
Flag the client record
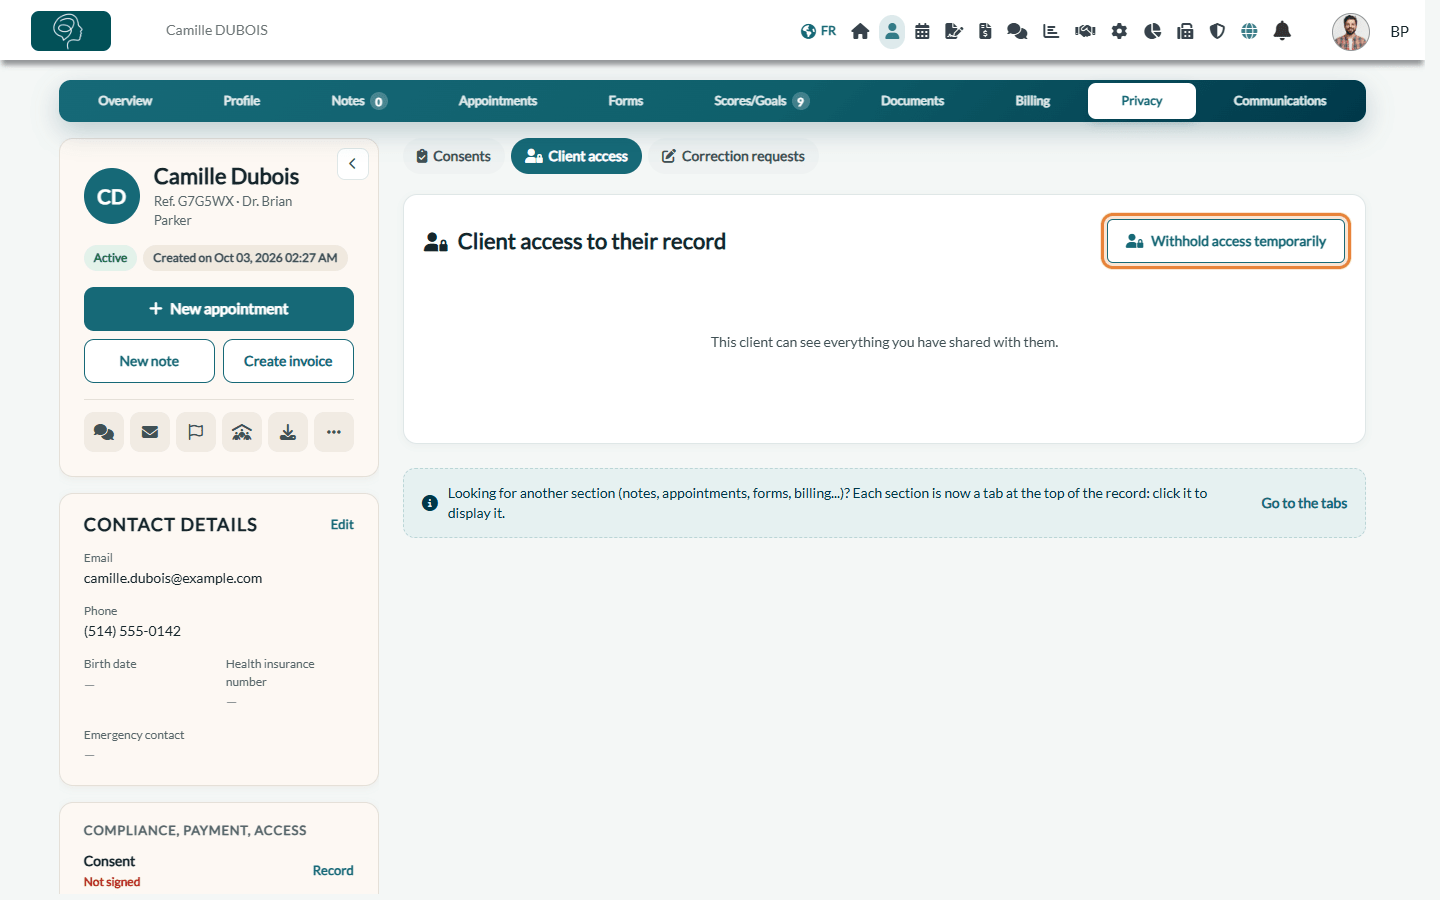(x=196, y=432)
